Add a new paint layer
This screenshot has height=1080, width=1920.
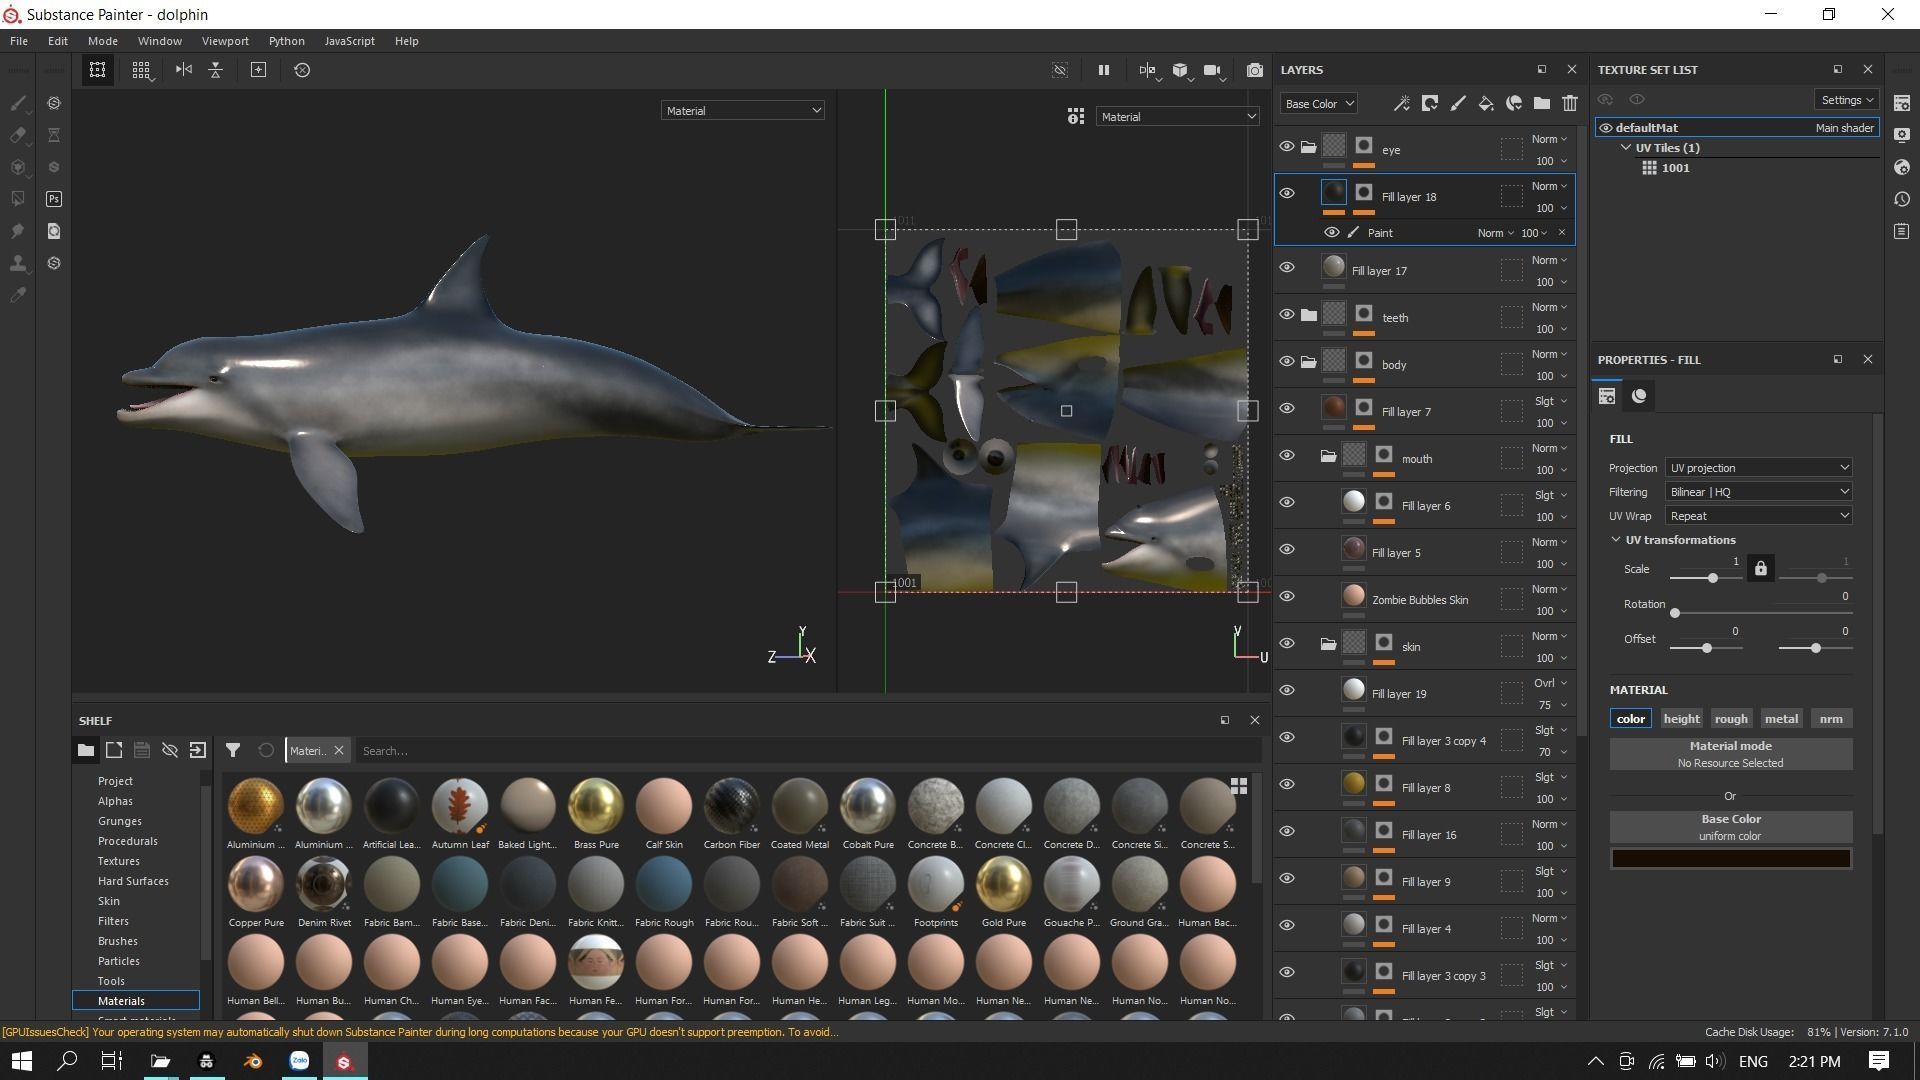pos(1458,103)
